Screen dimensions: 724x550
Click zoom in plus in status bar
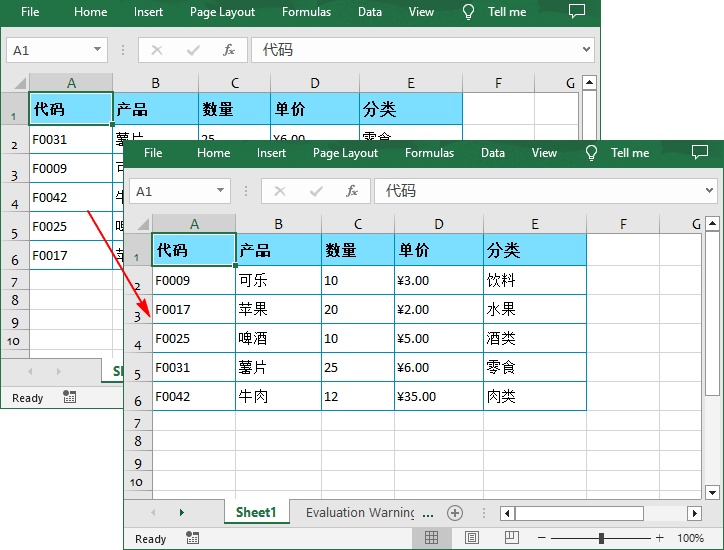click(659, 538)
